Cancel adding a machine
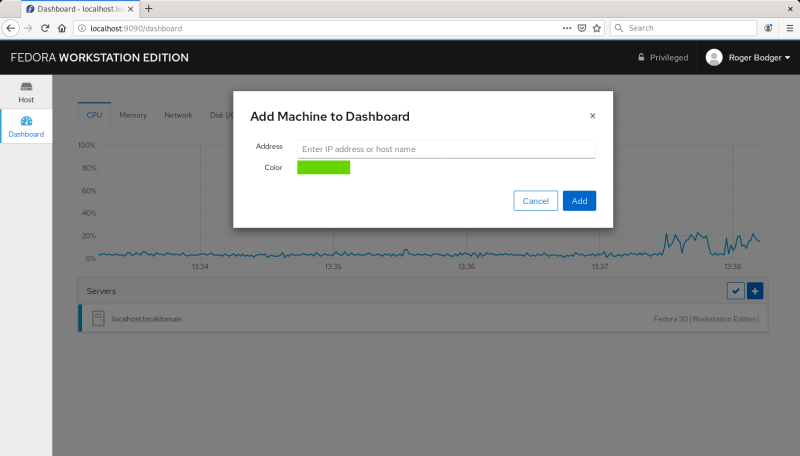Image resolution: width=800 pixels, height=456 pixels. (535, 201)
